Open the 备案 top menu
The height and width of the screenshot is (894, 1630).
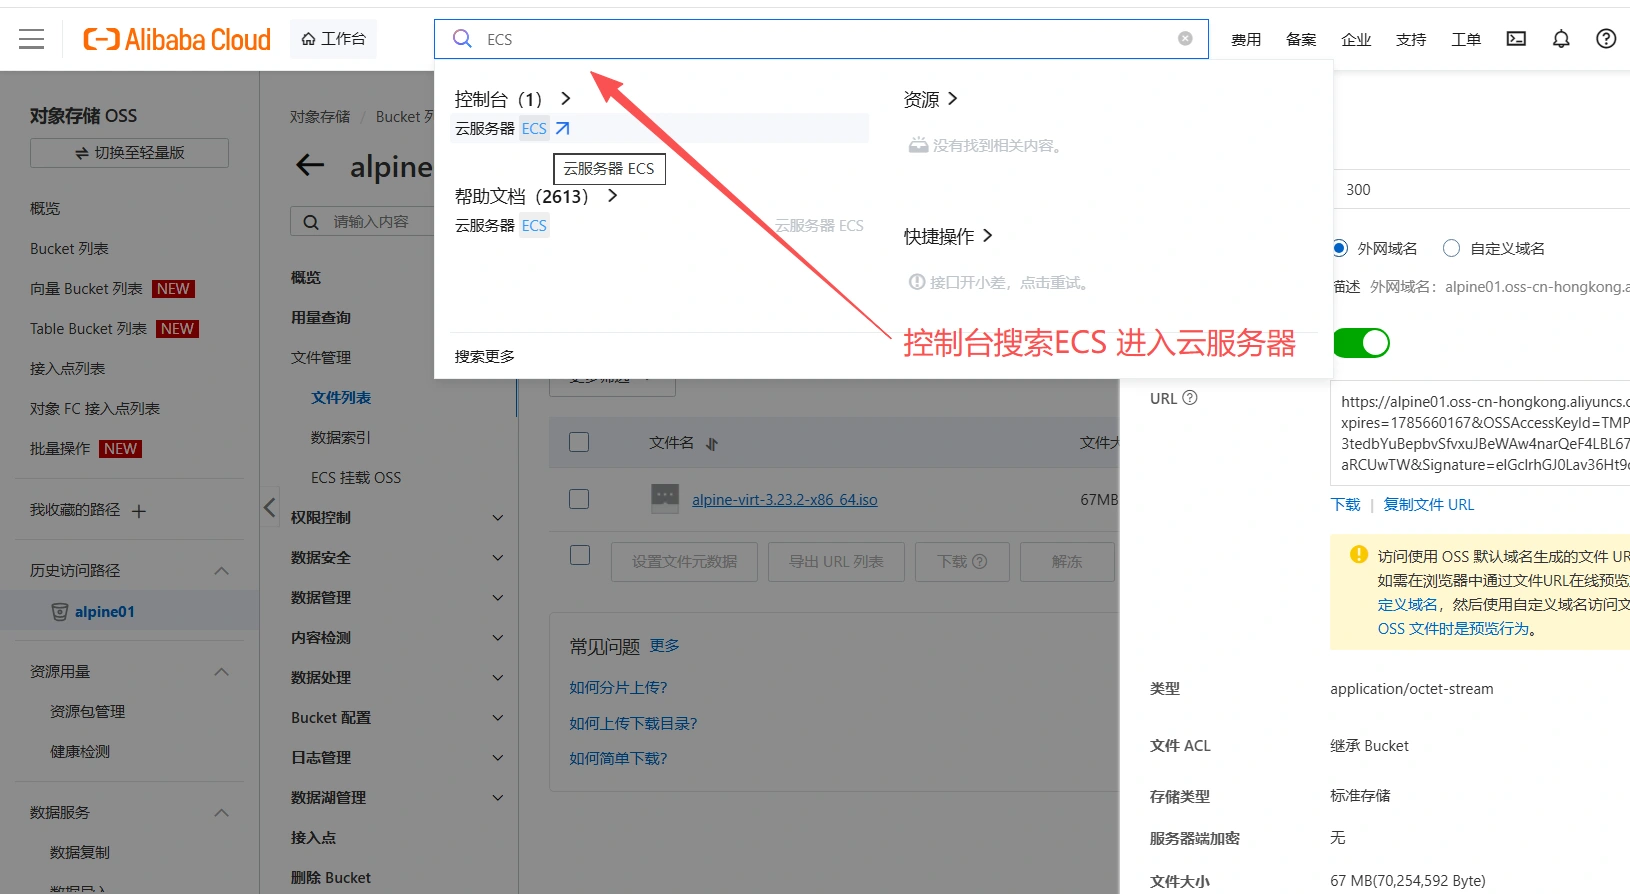pyautogui.click(x=1301, y=40)
